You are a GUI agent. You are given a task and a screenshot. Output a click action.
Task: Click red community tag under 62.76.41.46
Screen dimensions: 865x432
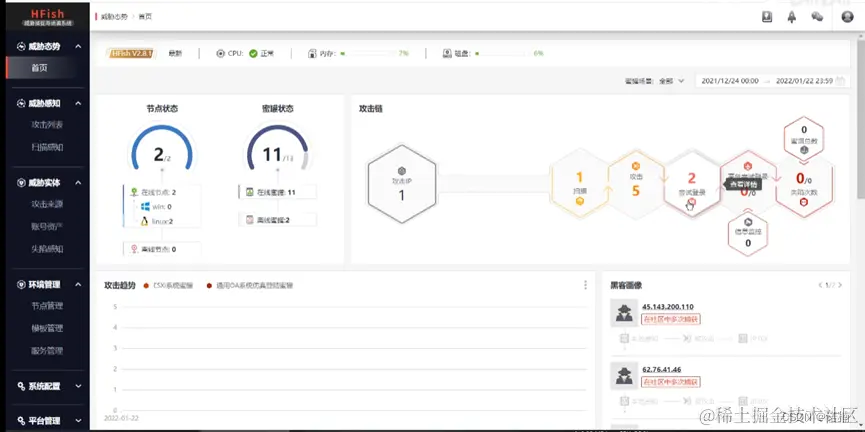coord(671,382)
